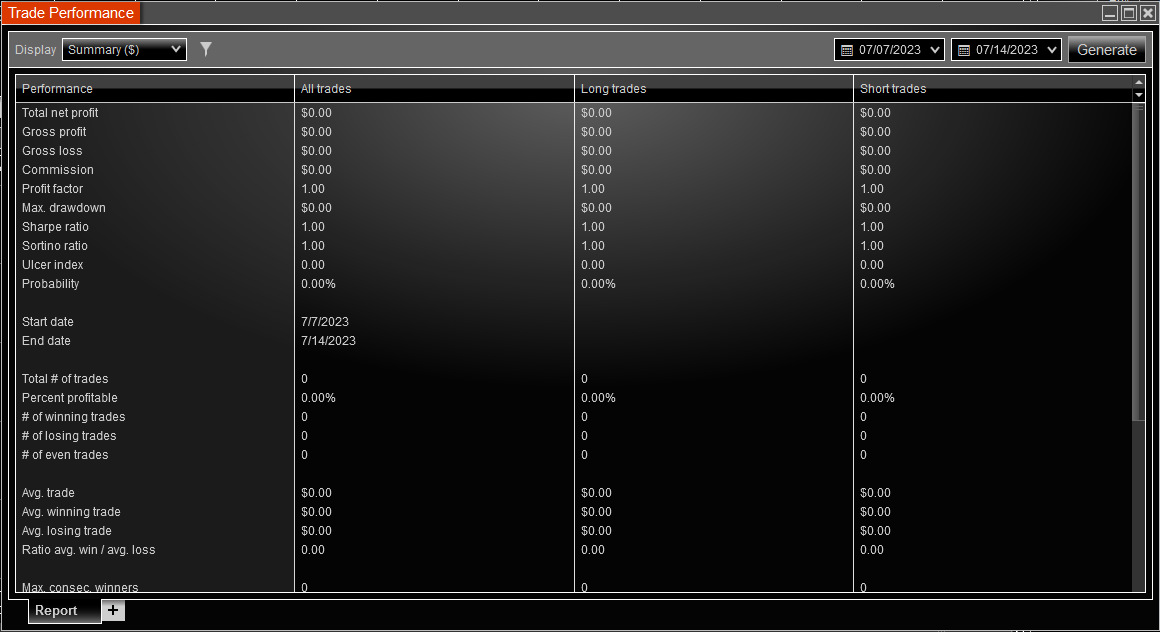Click the scrollbar down arrow at top
The height and width of the screenshot is (632, 1160).
coord(1139,95)
